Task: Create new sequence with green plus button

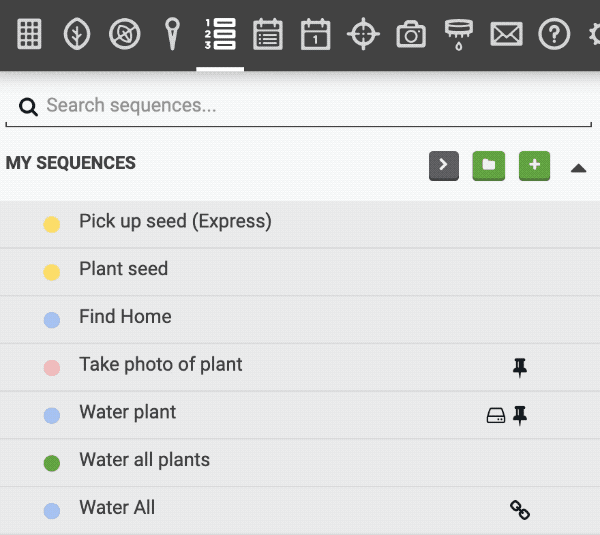Action: (534, 166)
